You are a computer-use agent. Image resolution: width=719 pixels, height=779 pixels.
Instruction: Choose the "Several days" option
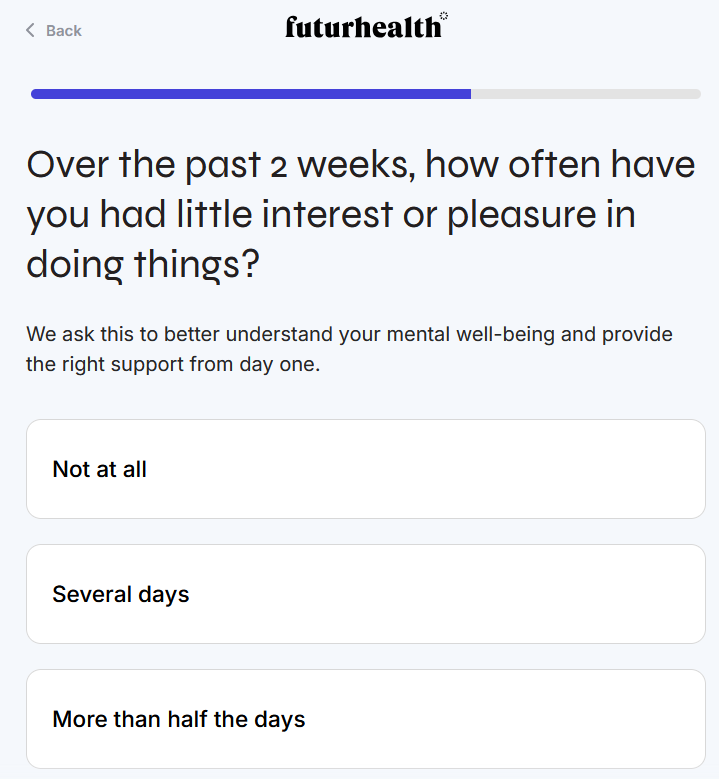[x=365, y=594]
